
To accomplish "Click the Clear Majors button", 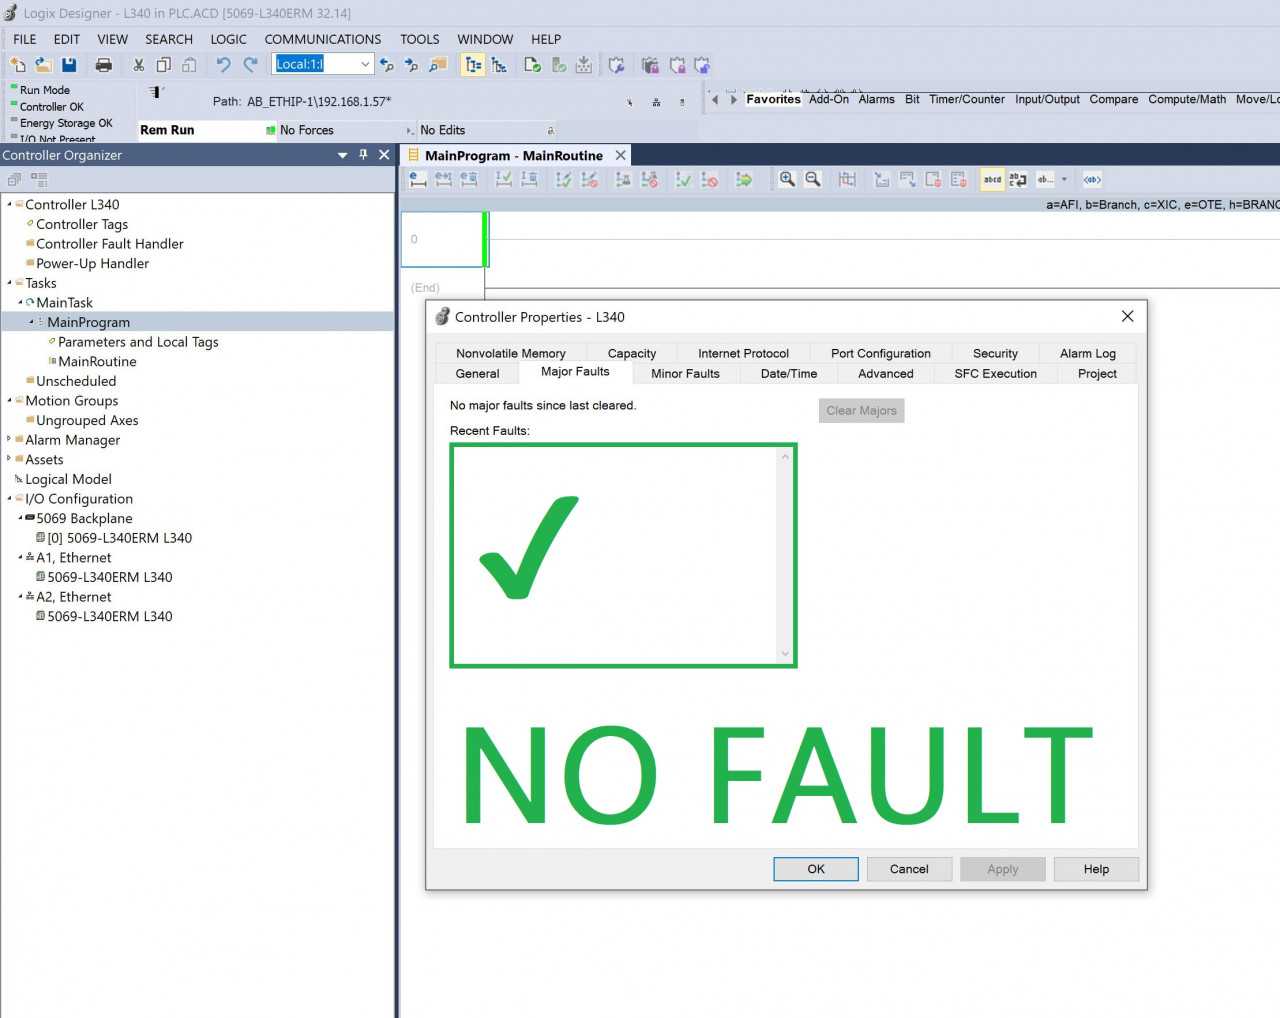I will point(862,410).
